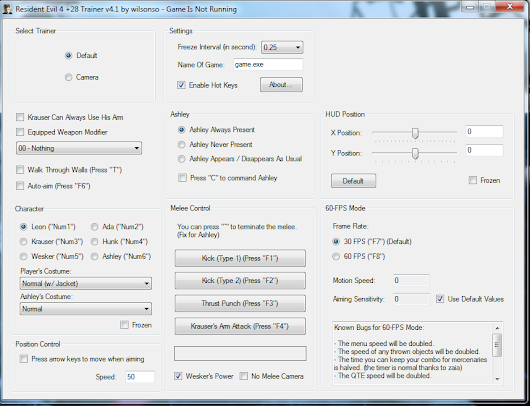Select Hunk as the character
Image resolution: width=530 pixels, height=406 pixels.
(x=94, y=242)
